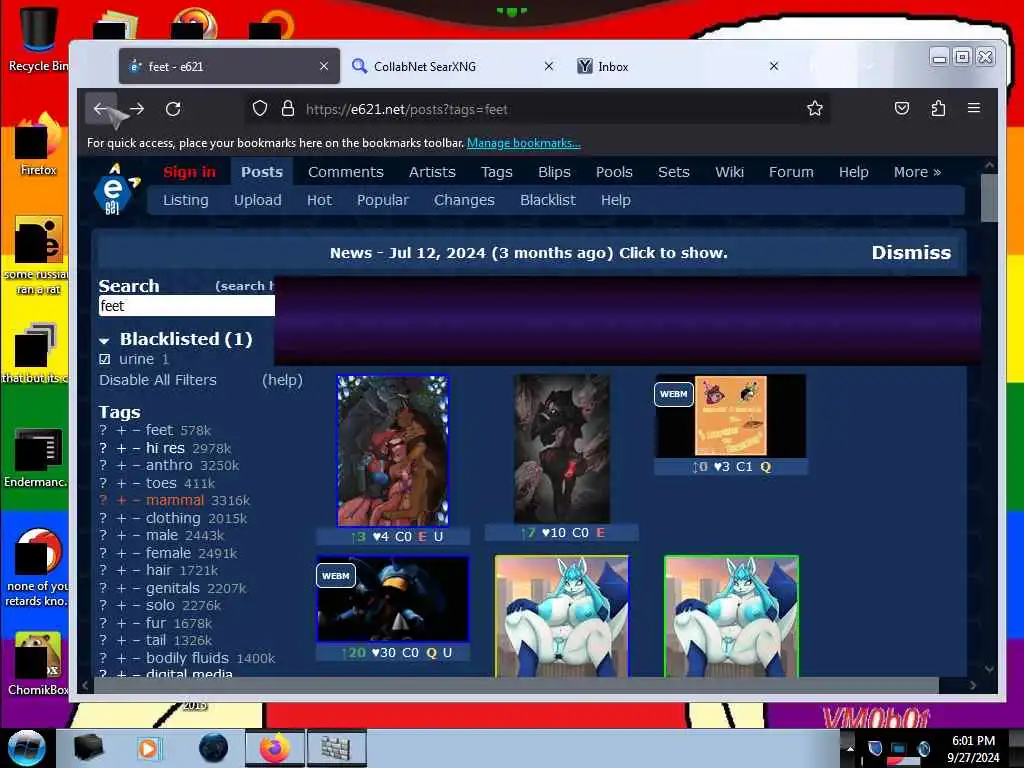Select the Recycle Bin desktop icon
Screen dimensions: 1024x768
pyautogui.click(x=37, y=39)
